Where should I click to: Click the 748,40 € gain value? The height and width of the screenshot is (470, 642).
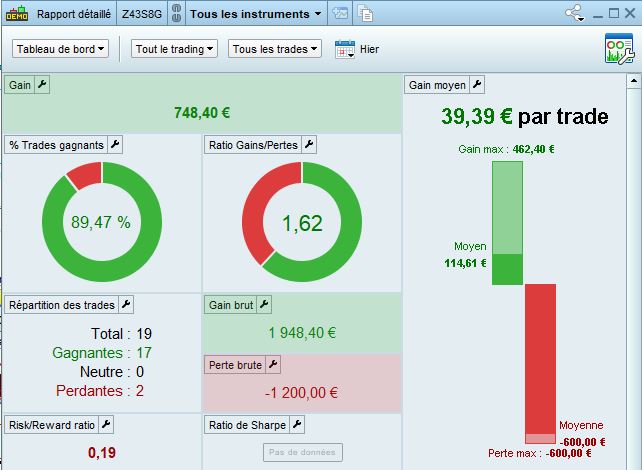(202, 113)
